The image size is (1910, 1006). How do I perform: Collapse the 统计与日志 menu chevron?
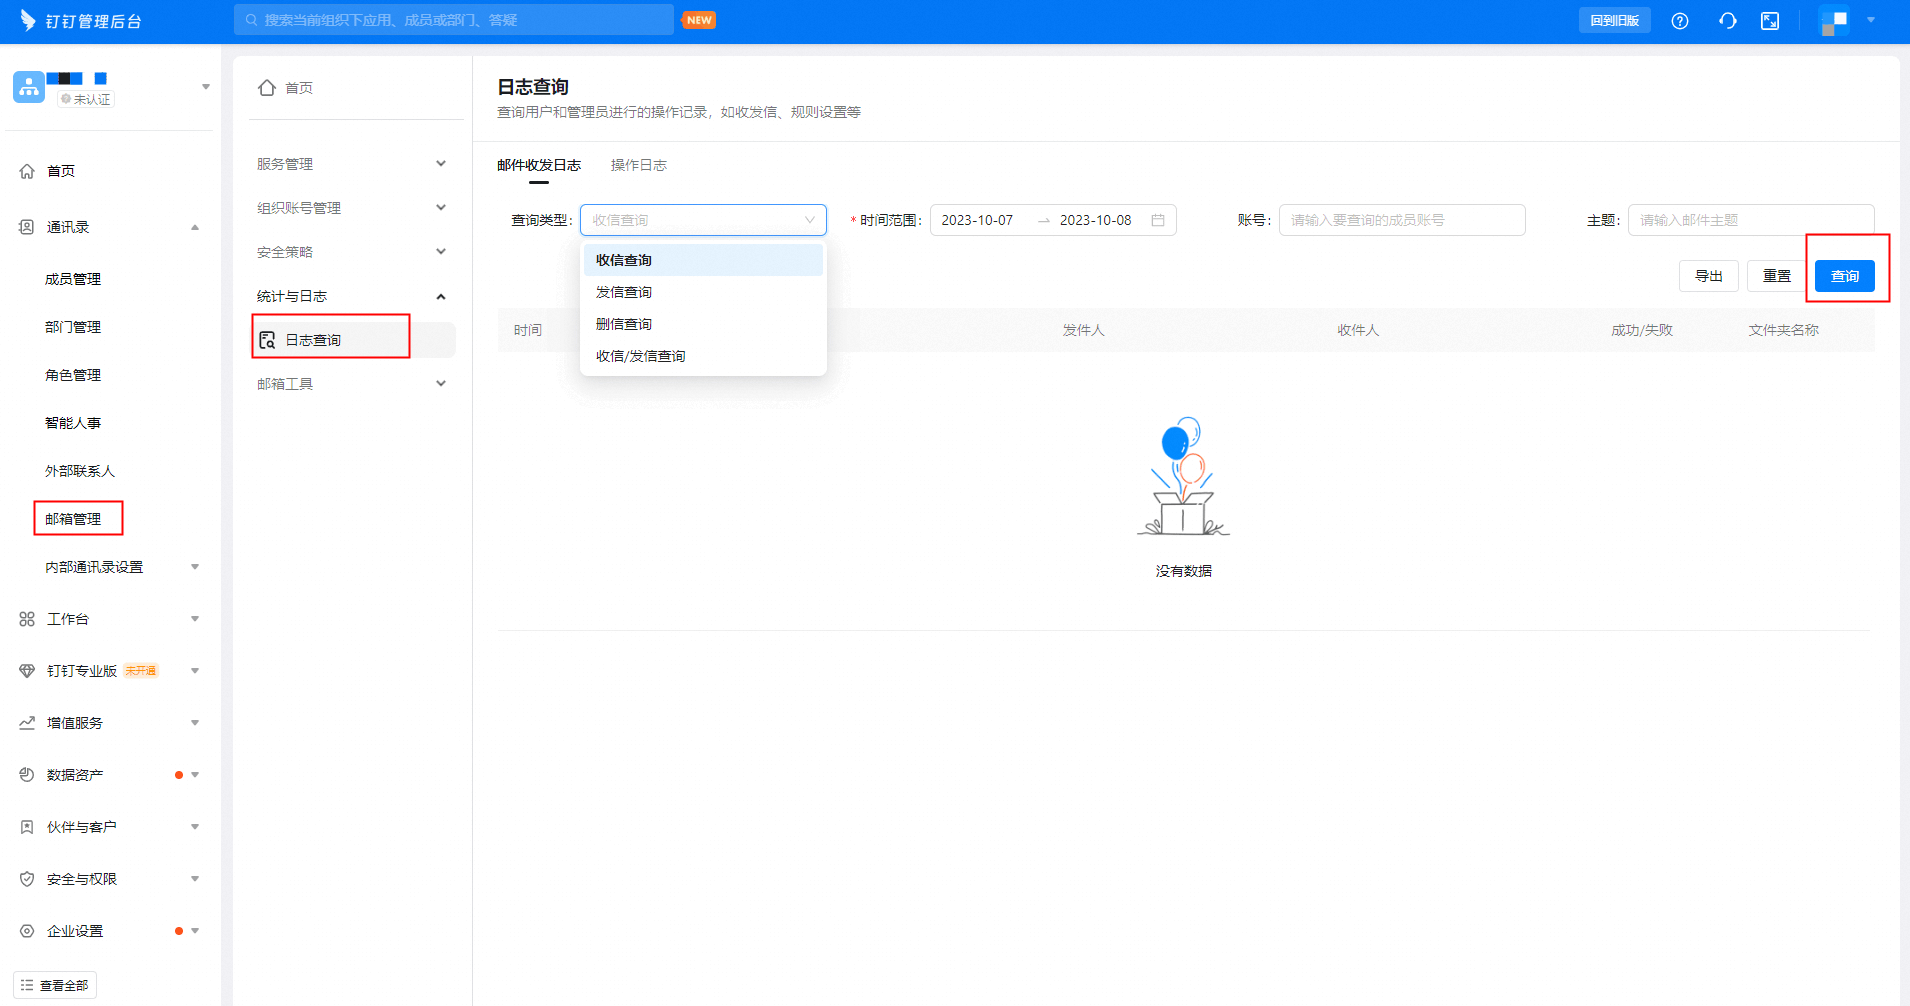441,296
